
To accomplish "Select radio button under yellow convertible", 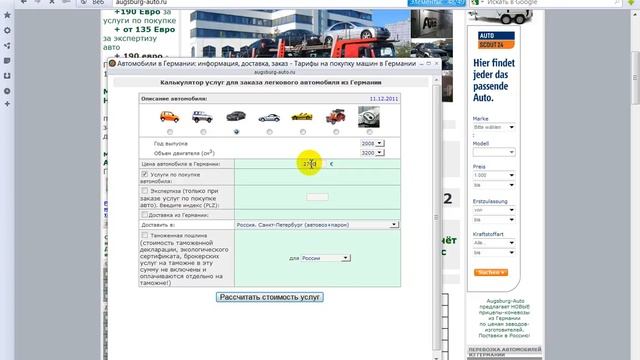I will tap(303, 132).
